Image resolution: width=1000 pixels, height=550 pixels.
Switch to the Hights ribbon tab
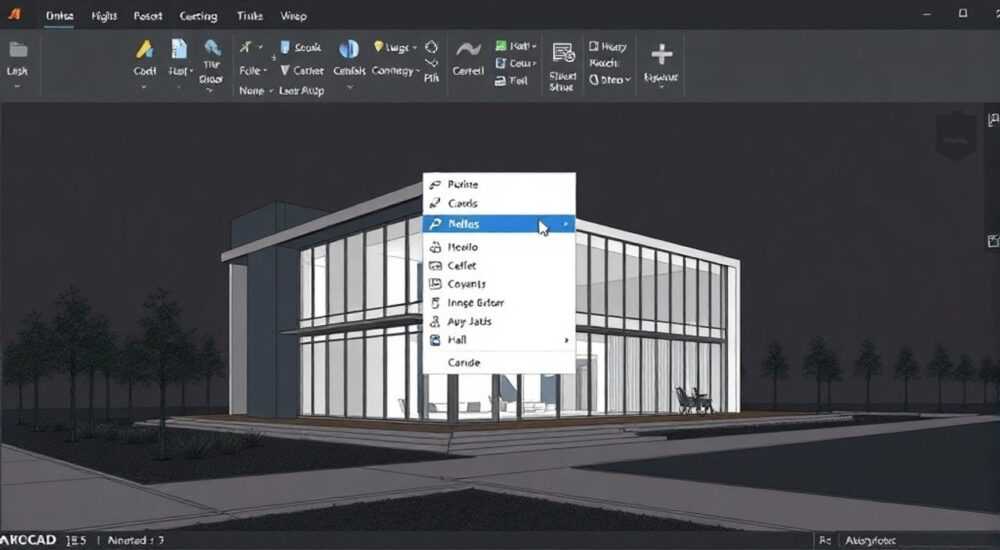(103, 16)
